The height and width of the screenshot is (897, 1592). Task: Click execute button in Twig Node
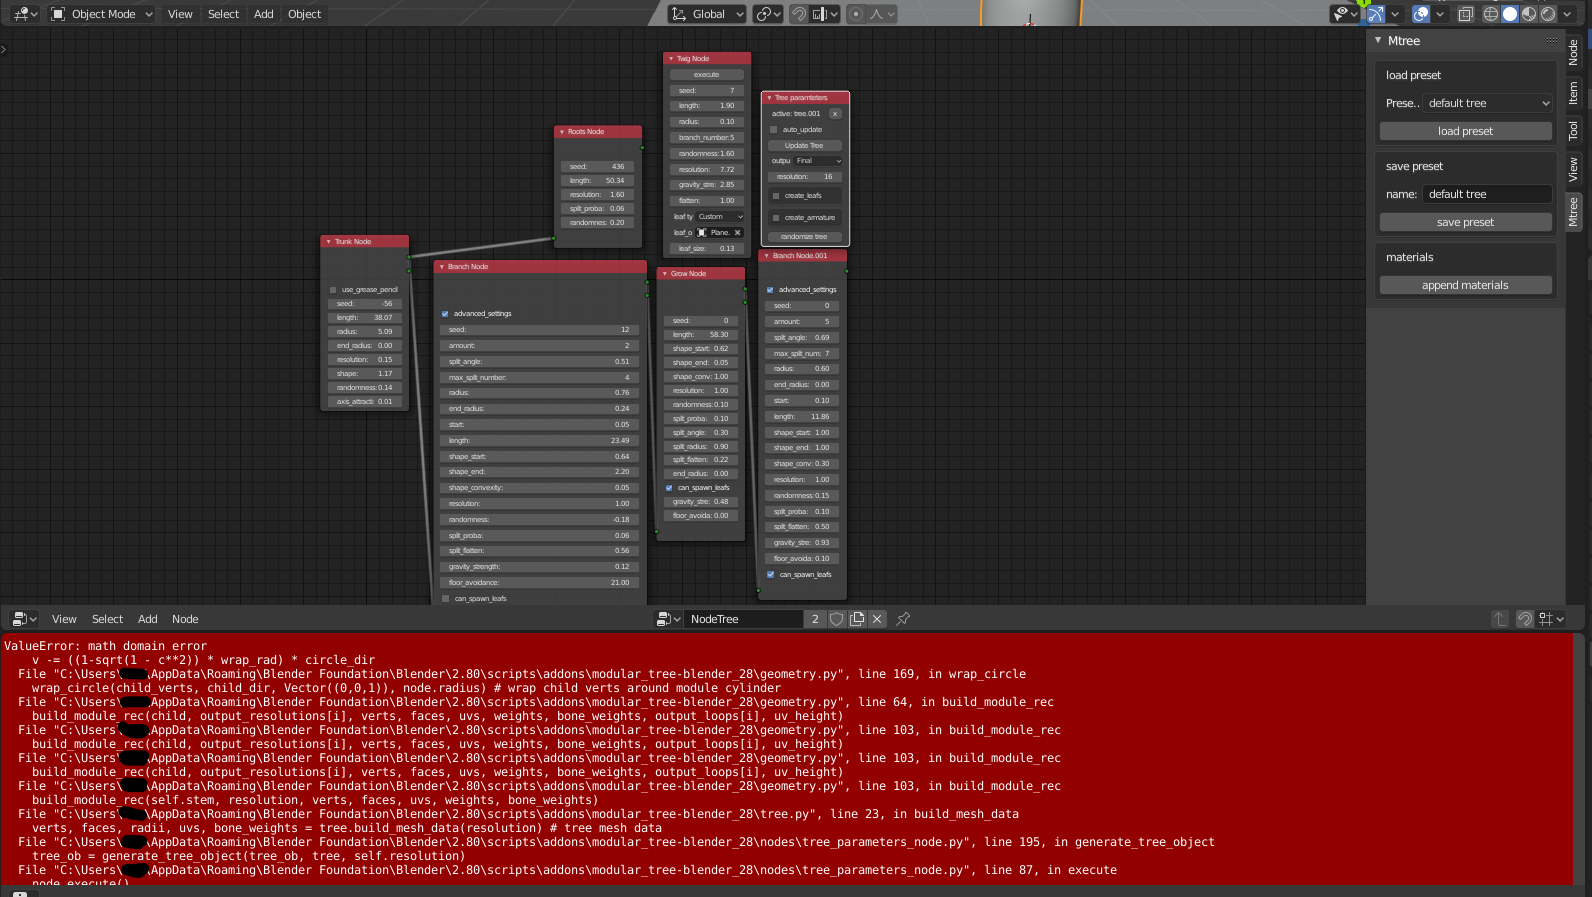[x=707, y=75]
